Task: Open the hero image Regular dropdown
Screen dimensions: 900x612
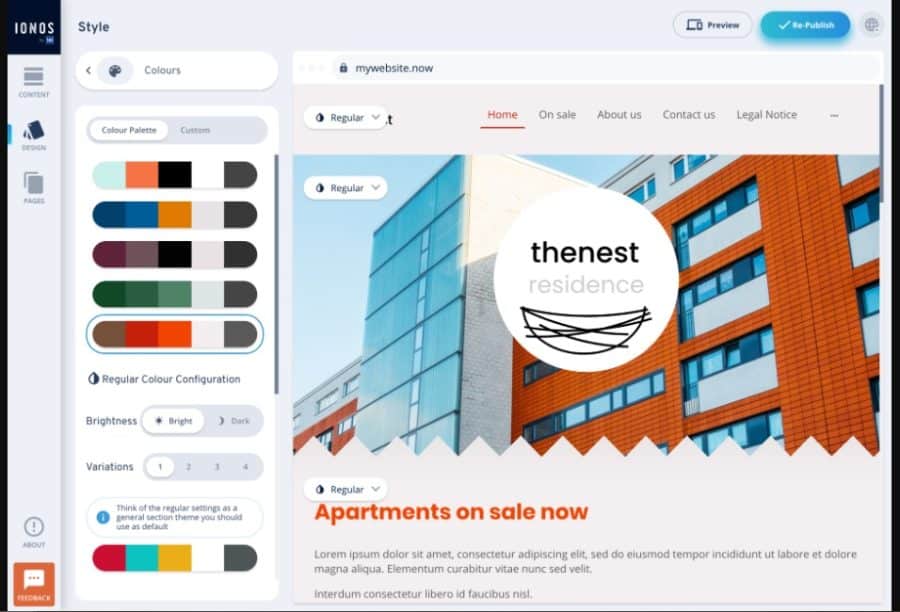Action: [x=346, y=188]
